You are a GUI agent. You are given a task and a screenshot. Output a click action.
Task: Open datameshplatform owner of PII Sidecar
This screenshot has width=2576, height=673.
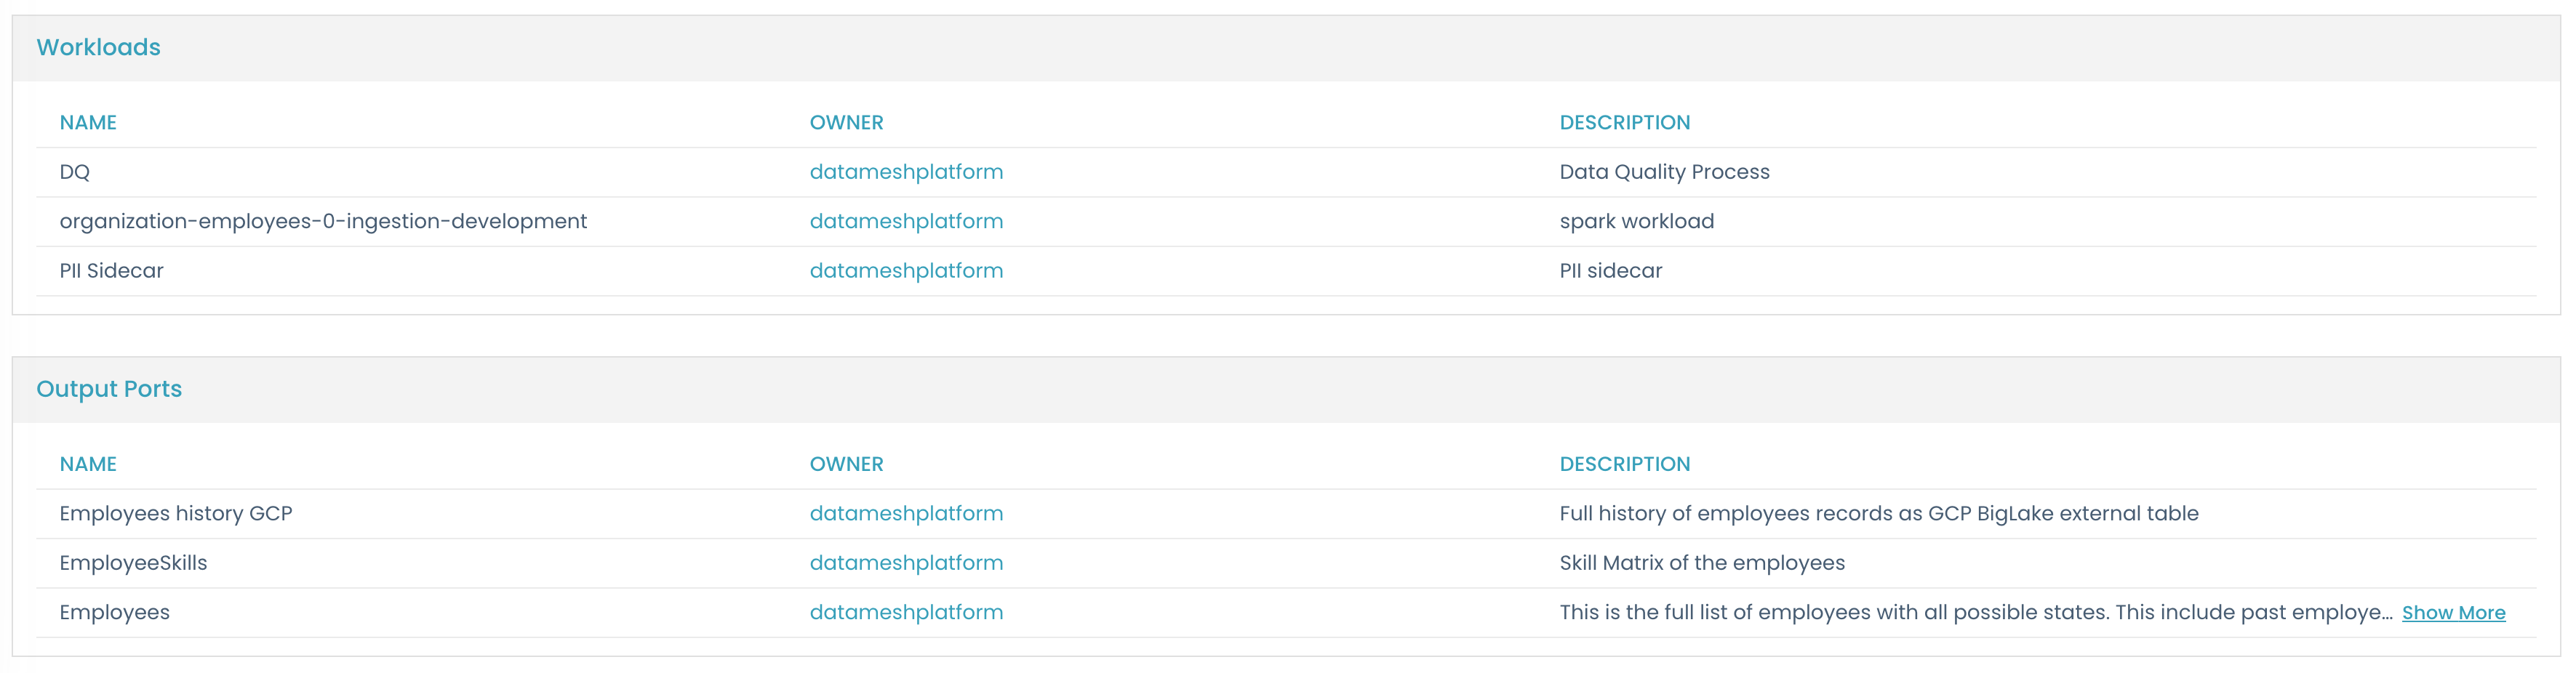906,270
